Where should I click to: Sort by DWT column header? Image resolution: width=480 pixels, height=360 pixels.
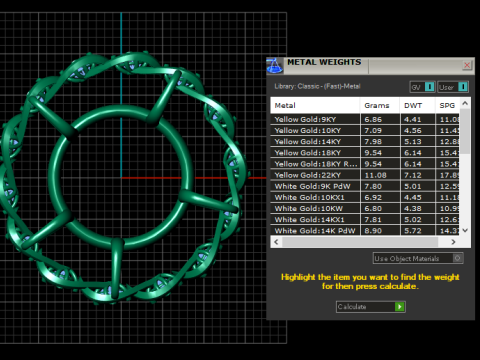pyautogui.click(x=417, y=105)
